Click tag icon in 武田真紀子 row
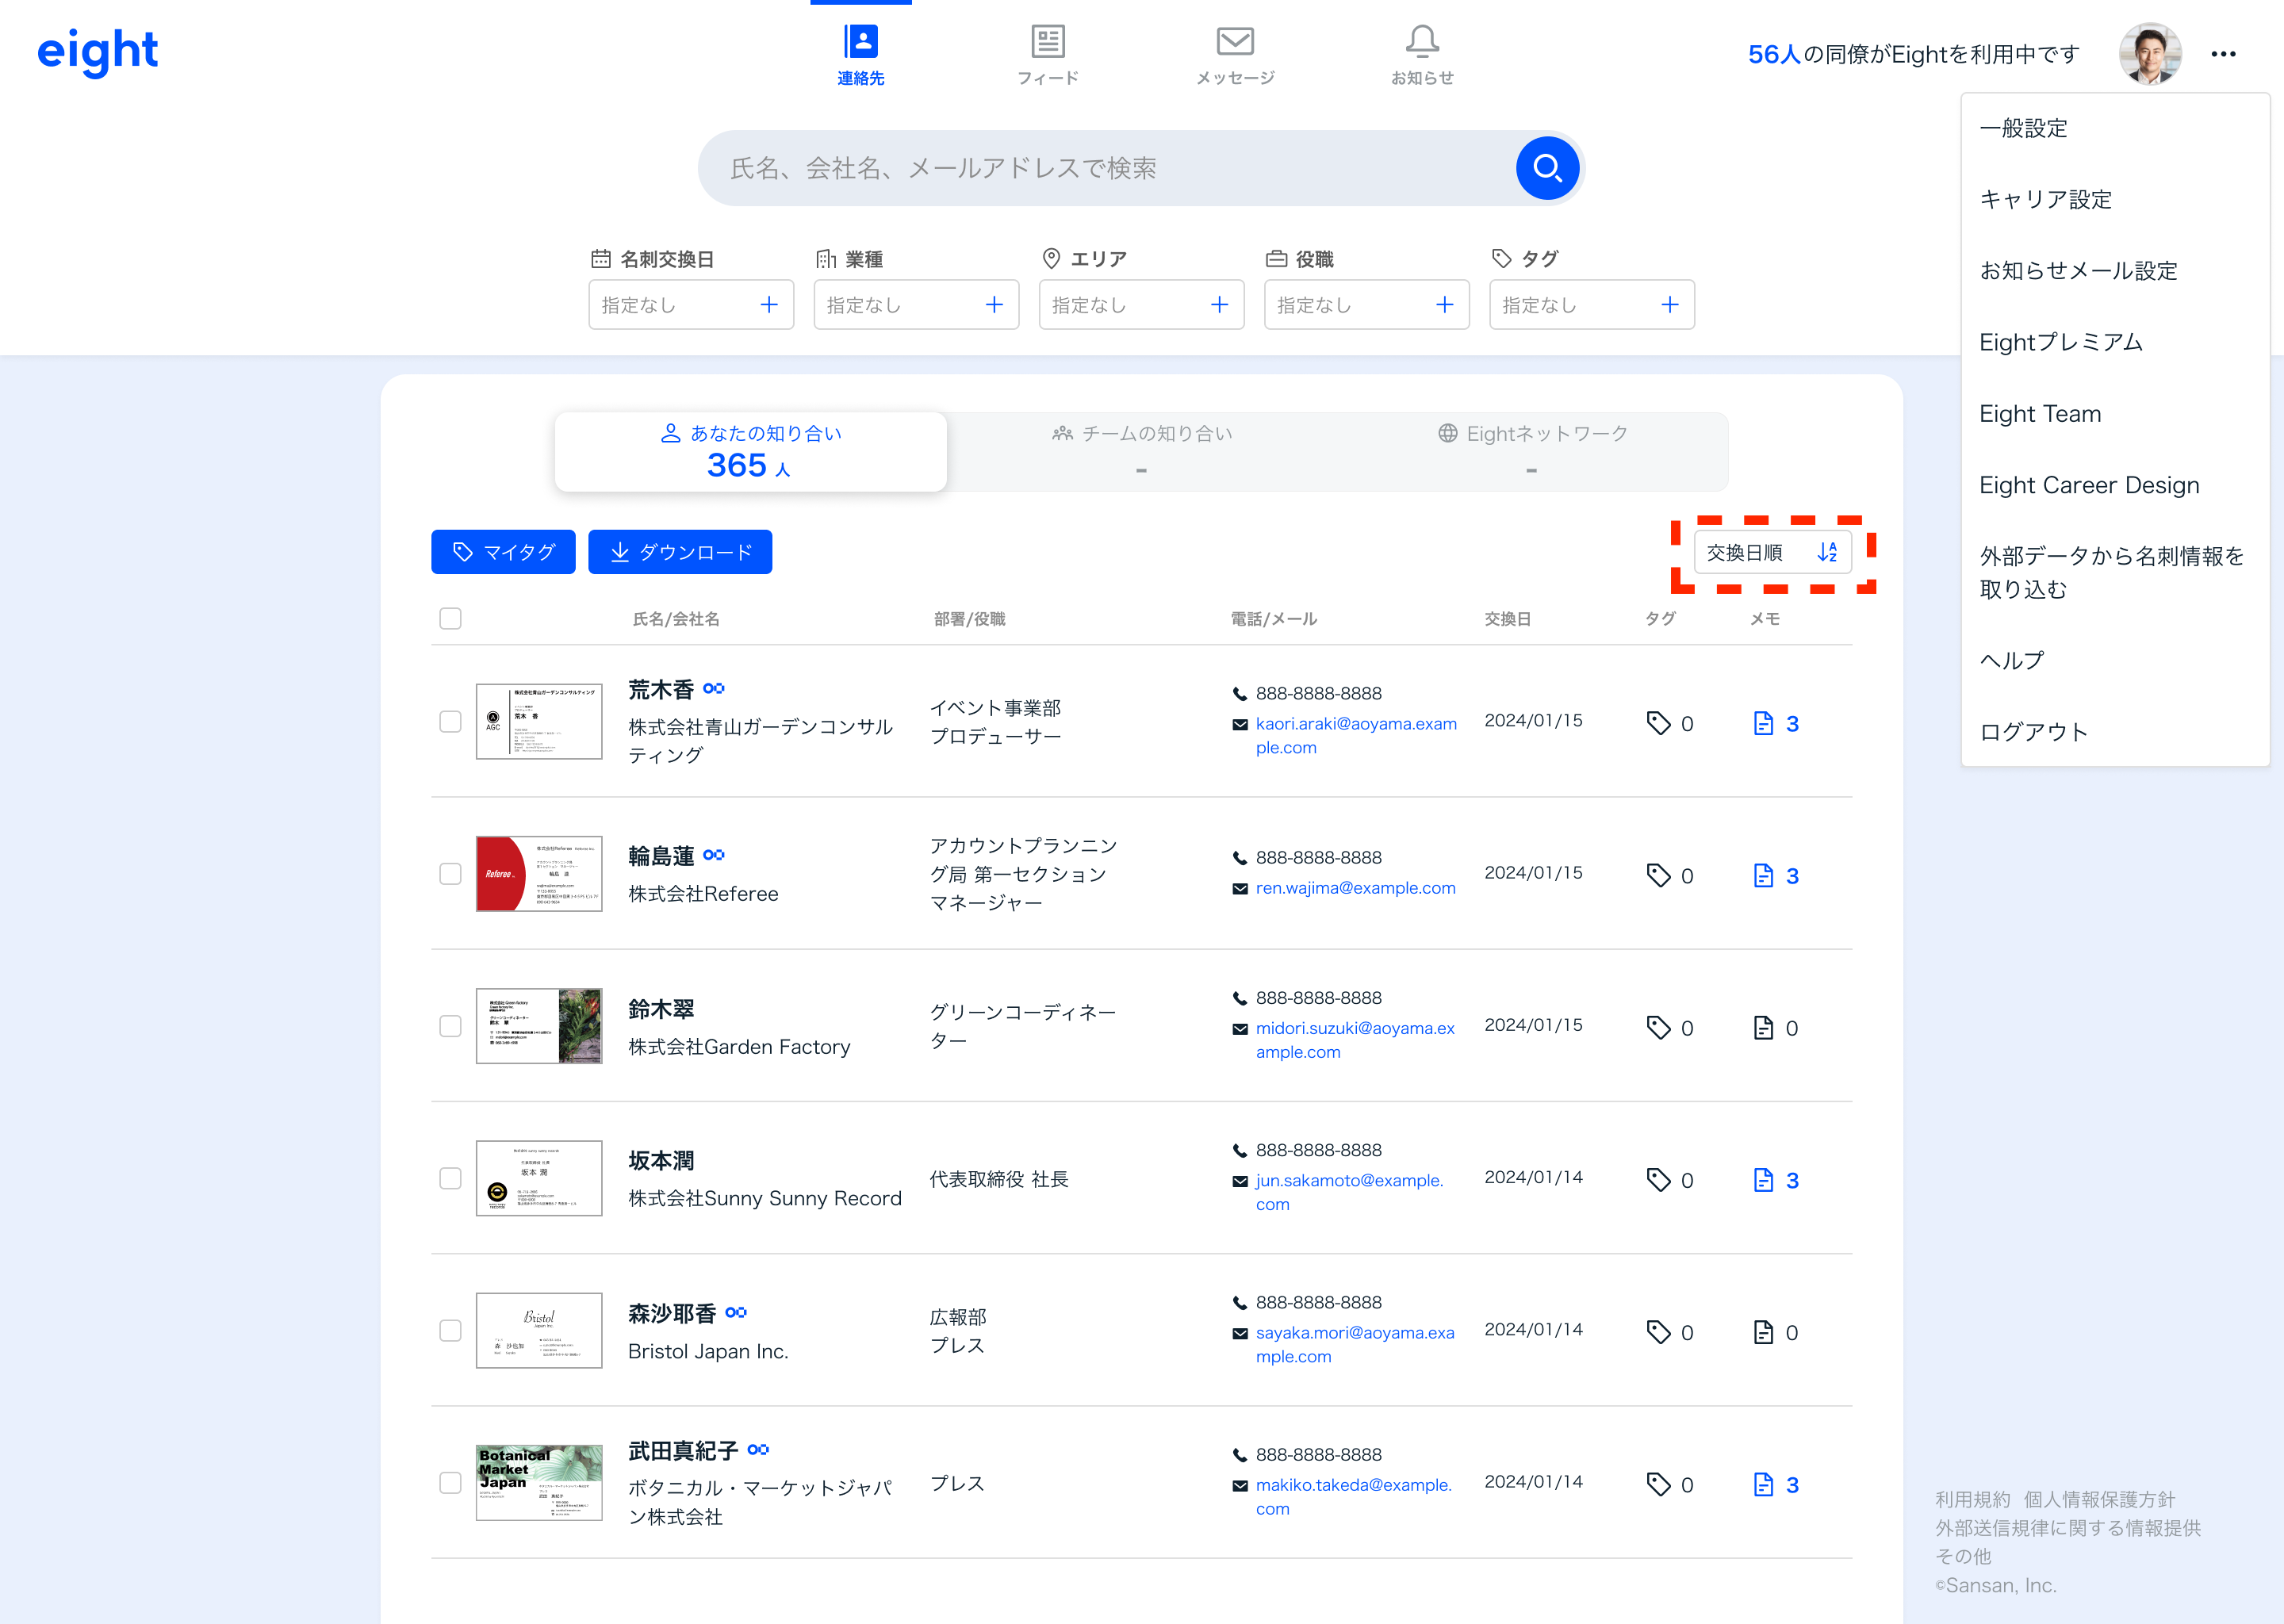Screen dimensions: 2284x1624 1658,1484
